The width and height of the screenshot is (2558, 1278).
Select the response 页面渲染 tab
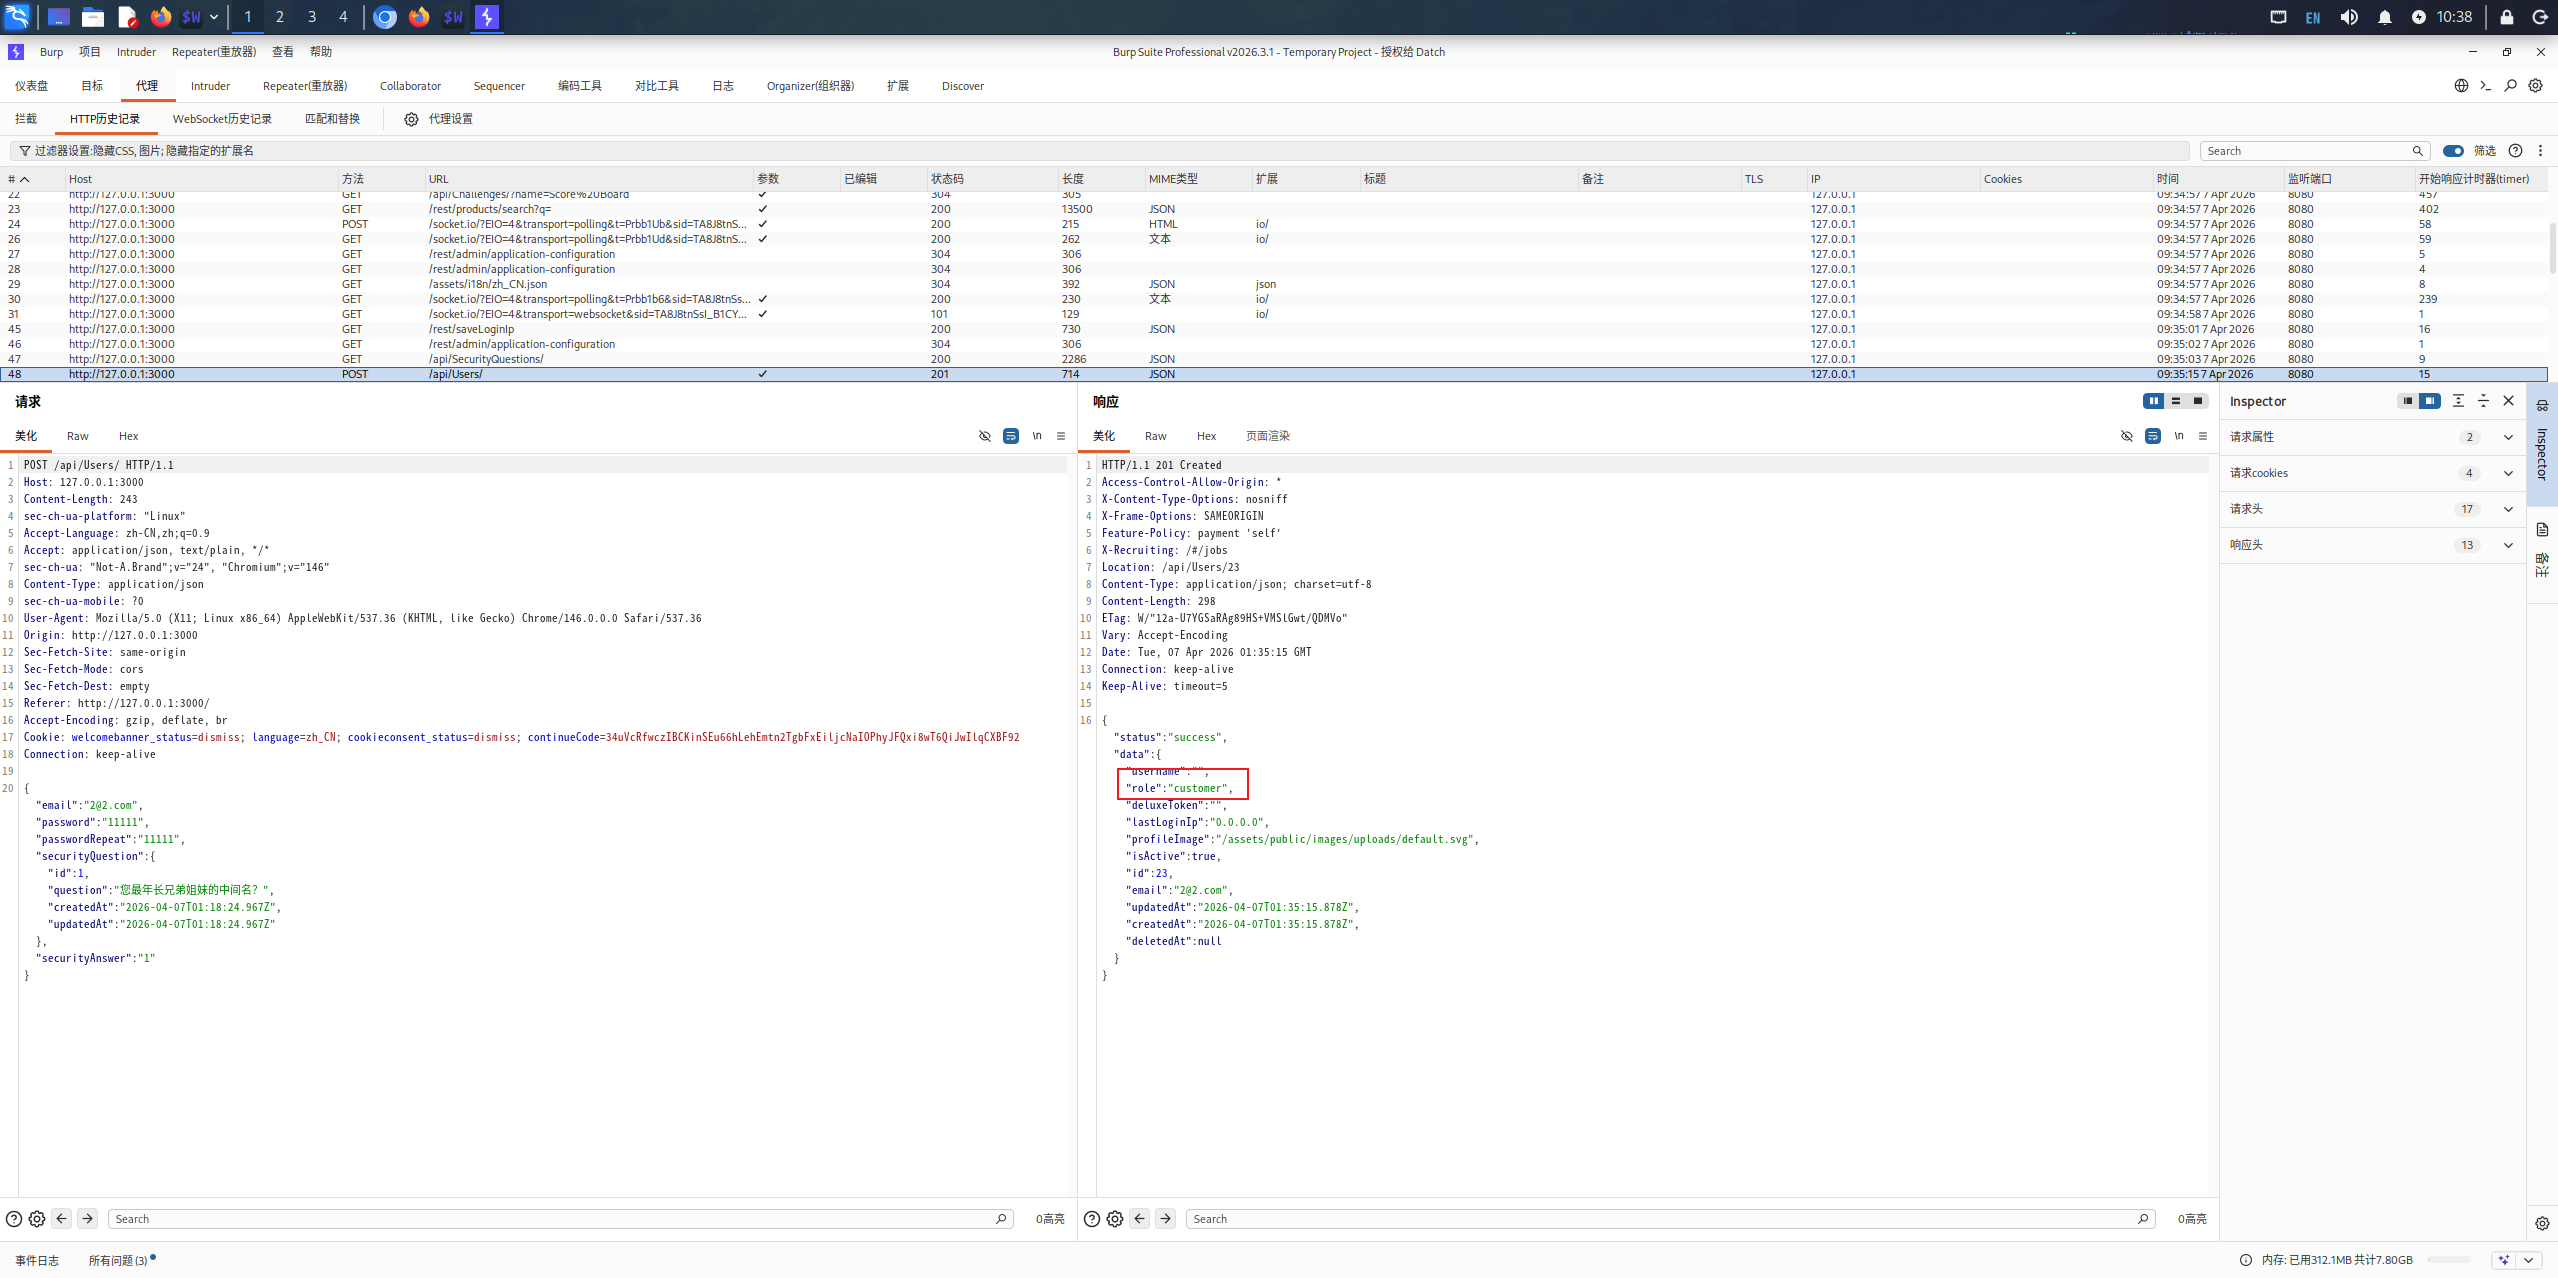pyautogui.click(x=1268, y=436)
